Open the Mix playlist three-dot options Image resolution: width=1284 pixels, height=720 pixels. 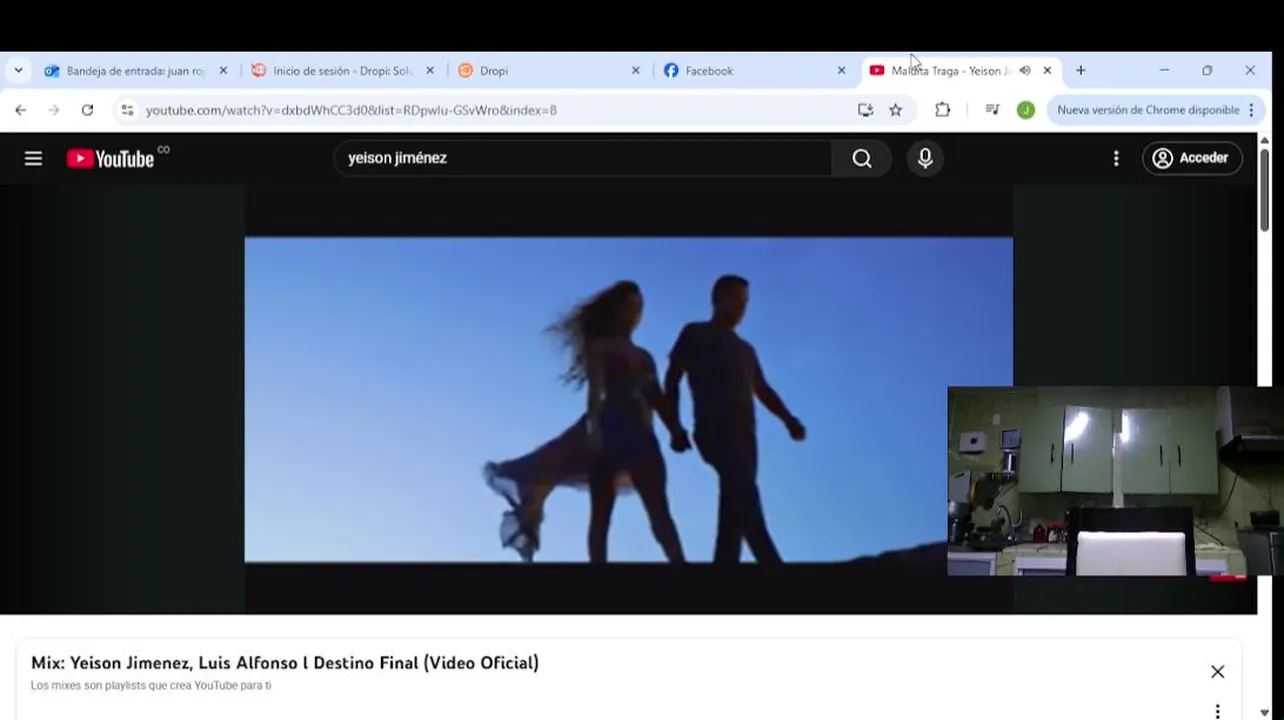1217,711
